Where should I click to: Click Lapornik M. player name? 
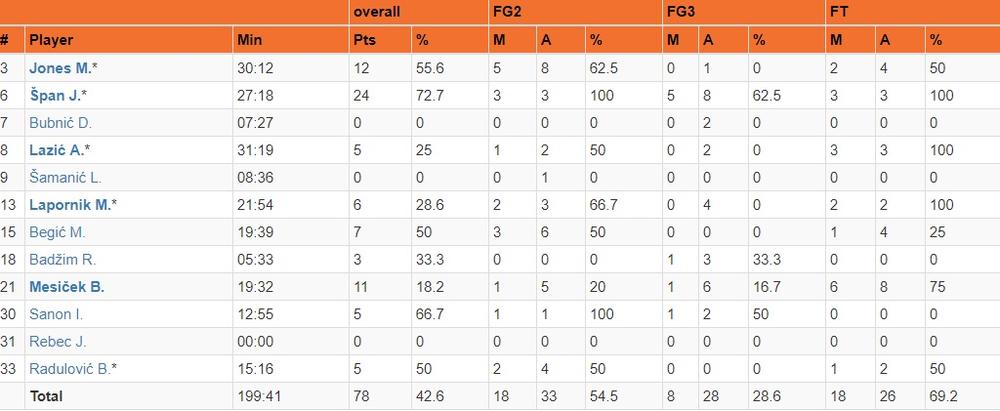click(69, 205)
